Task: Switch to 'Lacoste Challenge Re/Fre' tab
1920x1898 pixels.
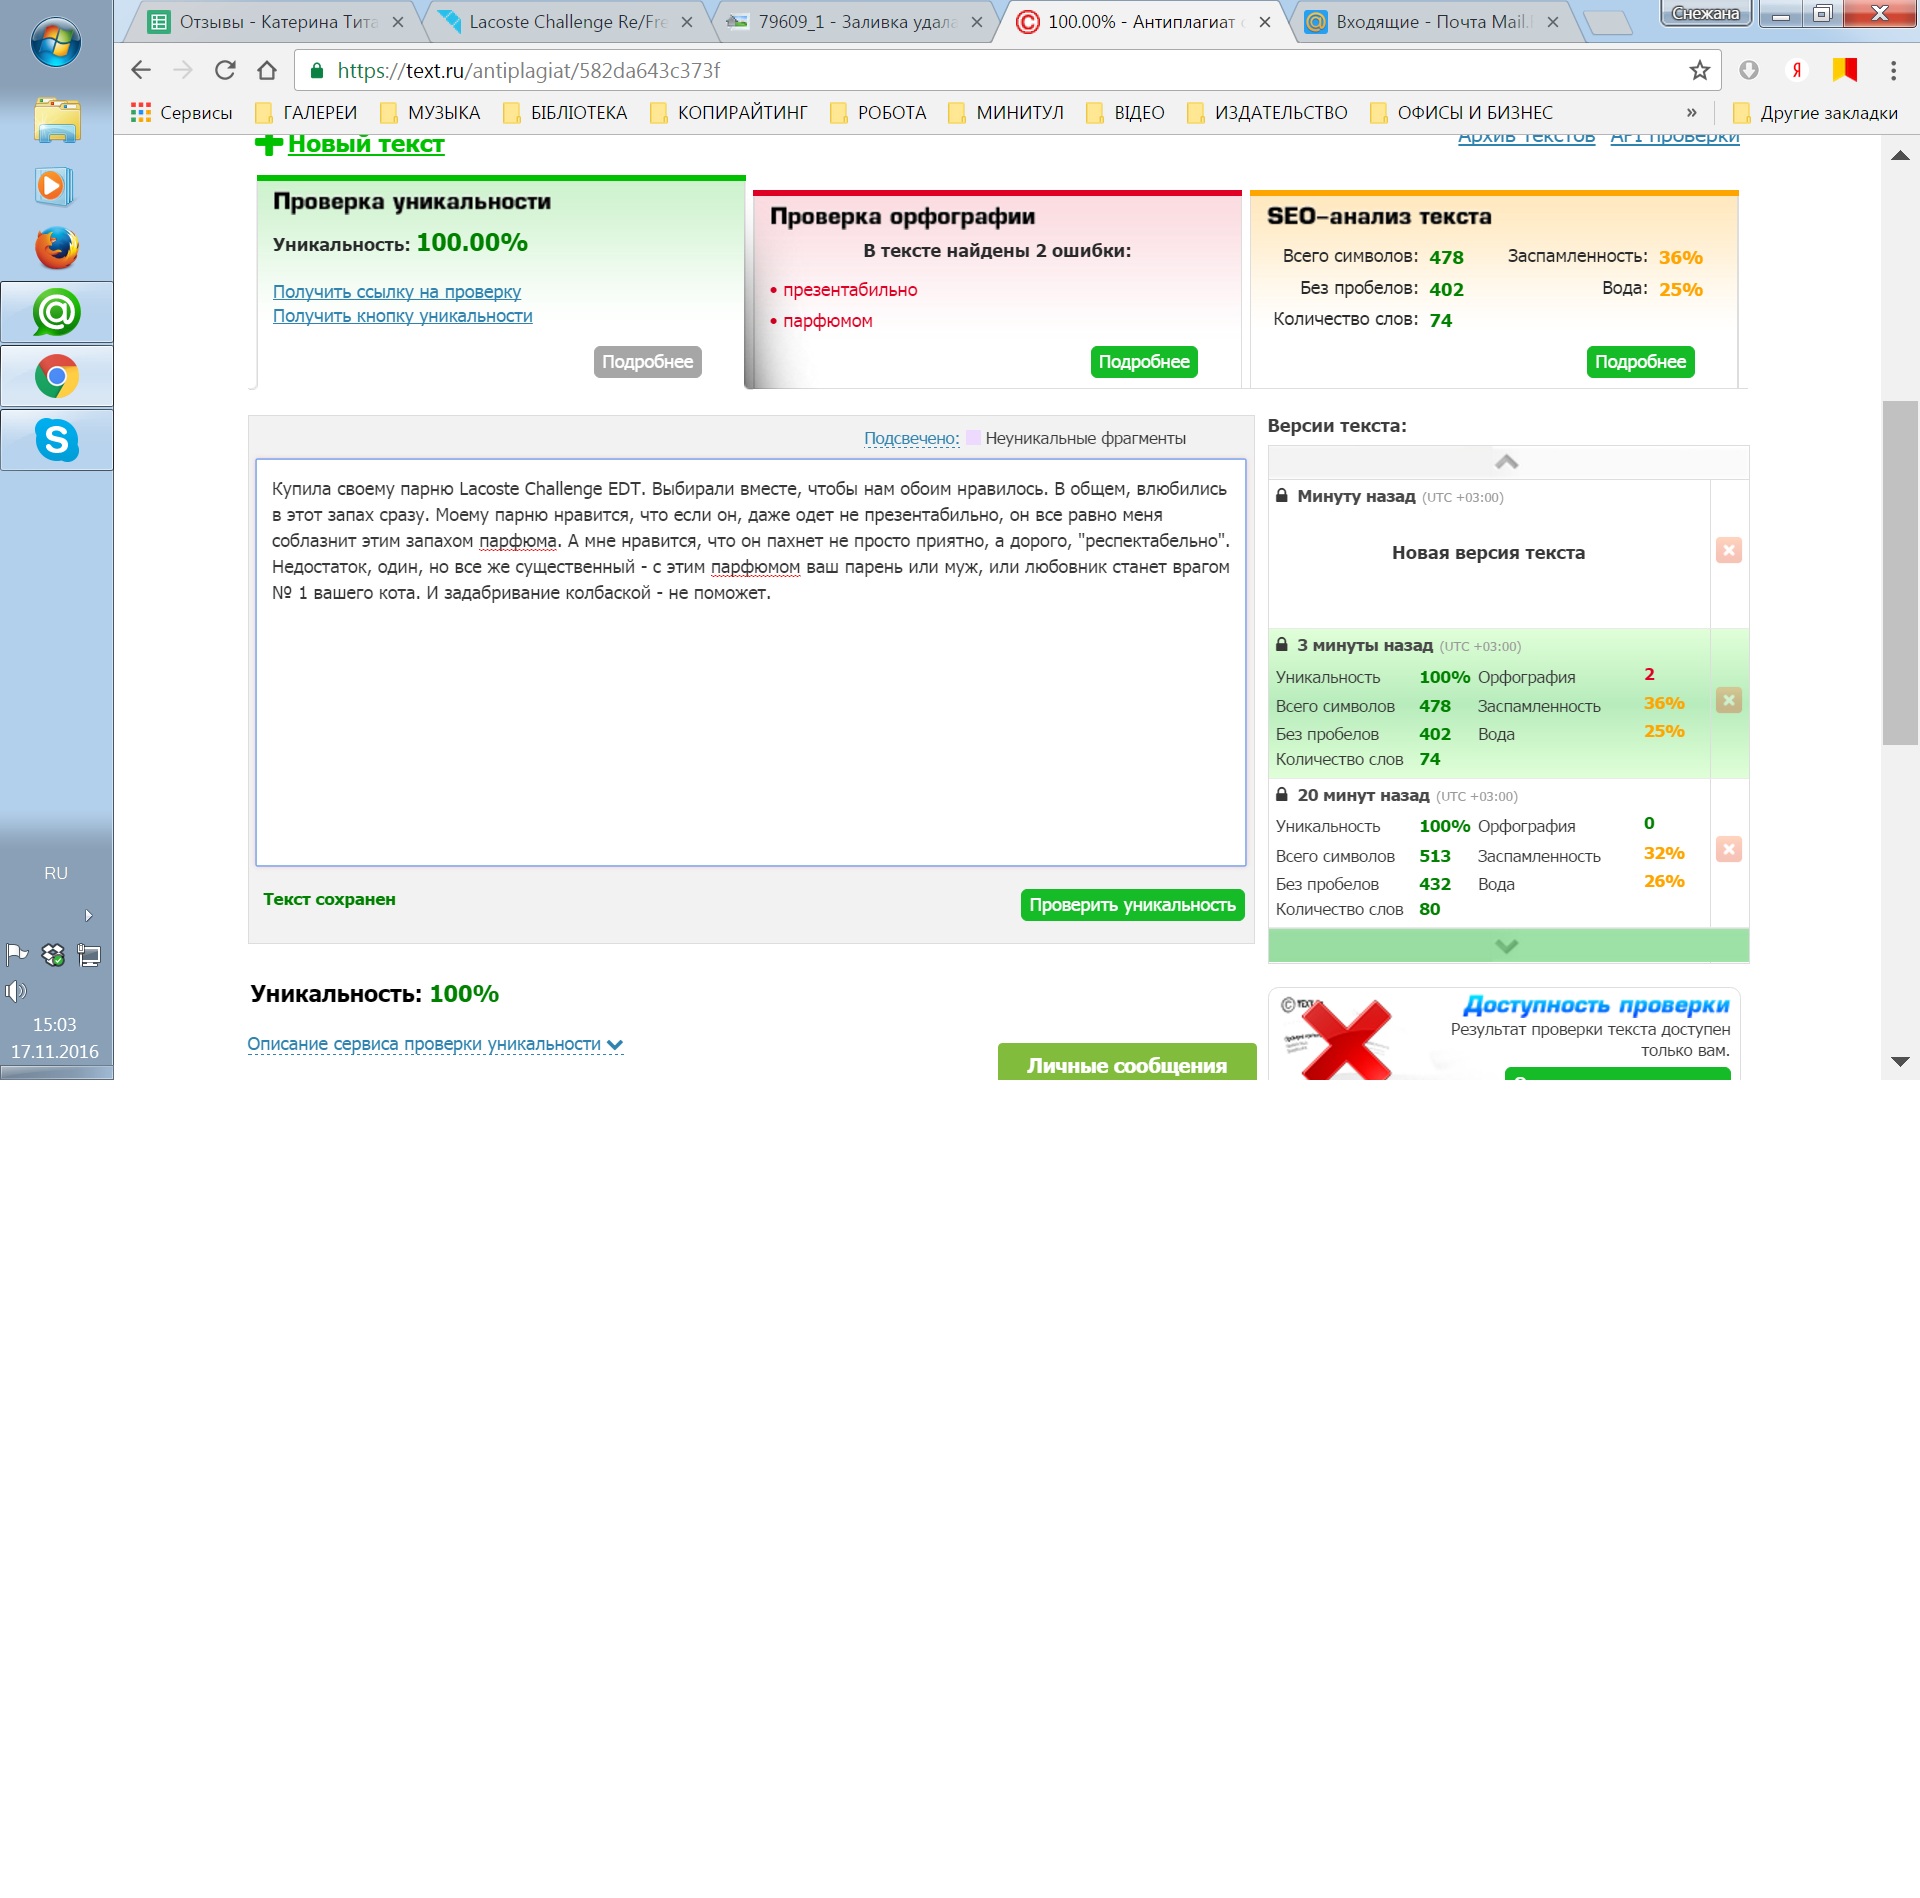Action: tap(566, 22)
